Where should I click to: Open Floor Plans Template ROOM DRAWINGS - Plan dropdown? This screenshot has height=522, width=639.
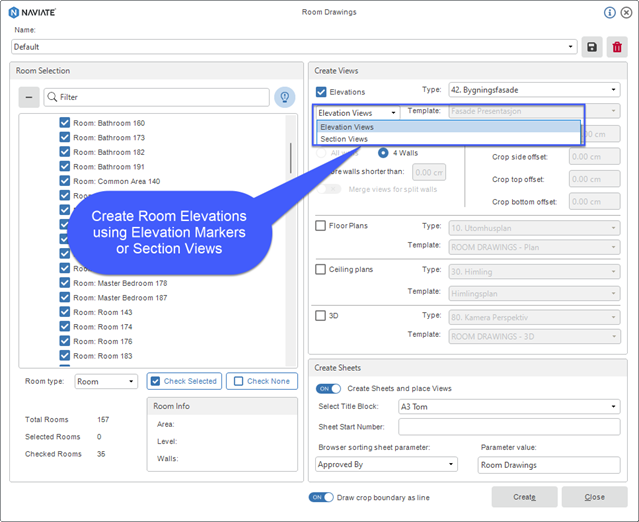click(x=535, y=247)
